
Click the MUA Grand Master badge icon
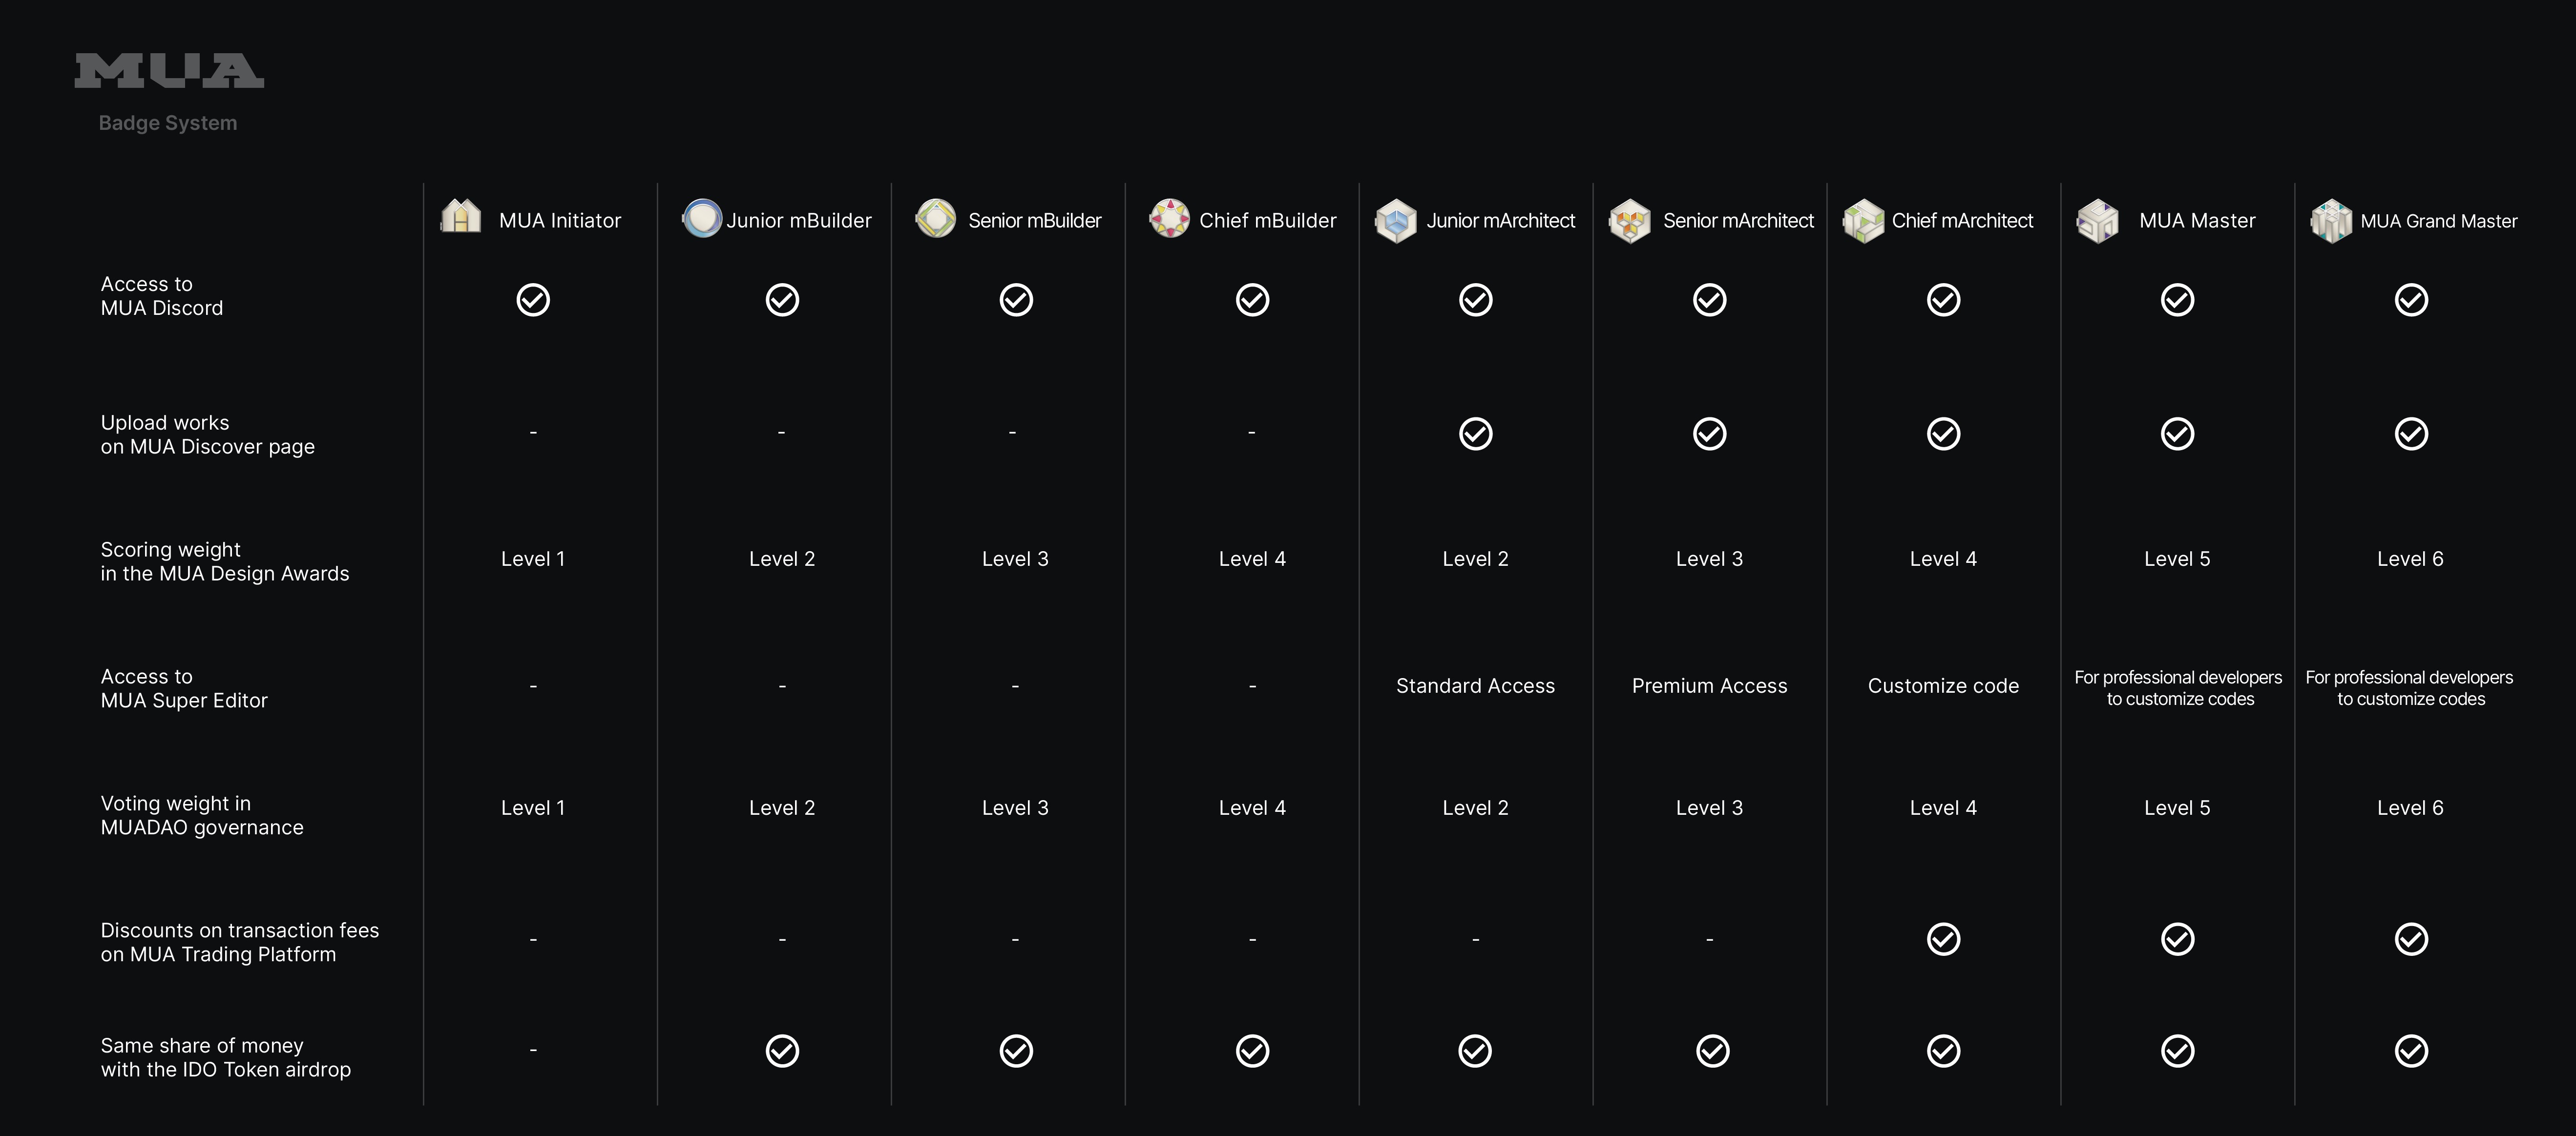click(x=2331, y=220)
